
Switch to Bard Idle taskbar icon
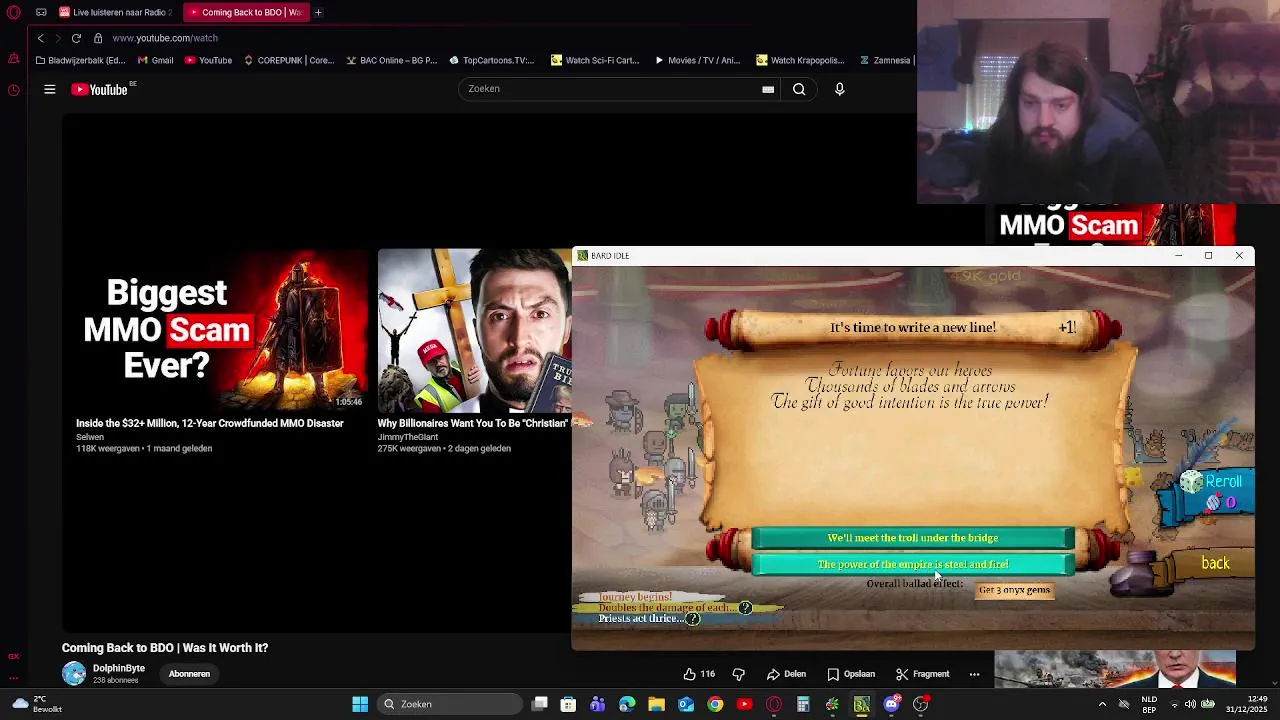coord(861,704)
